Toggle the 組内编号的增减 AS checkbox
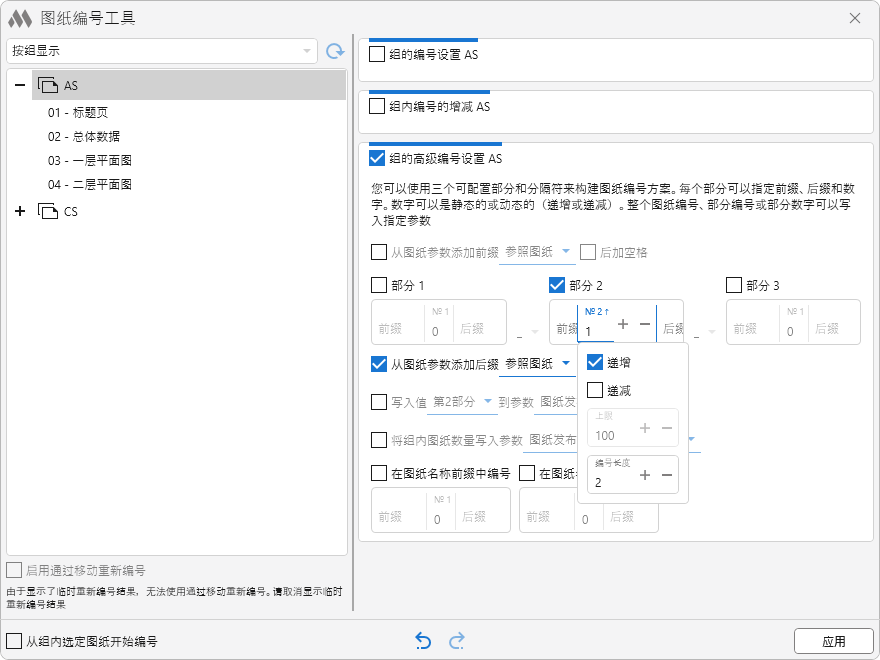 pos(377,106)
